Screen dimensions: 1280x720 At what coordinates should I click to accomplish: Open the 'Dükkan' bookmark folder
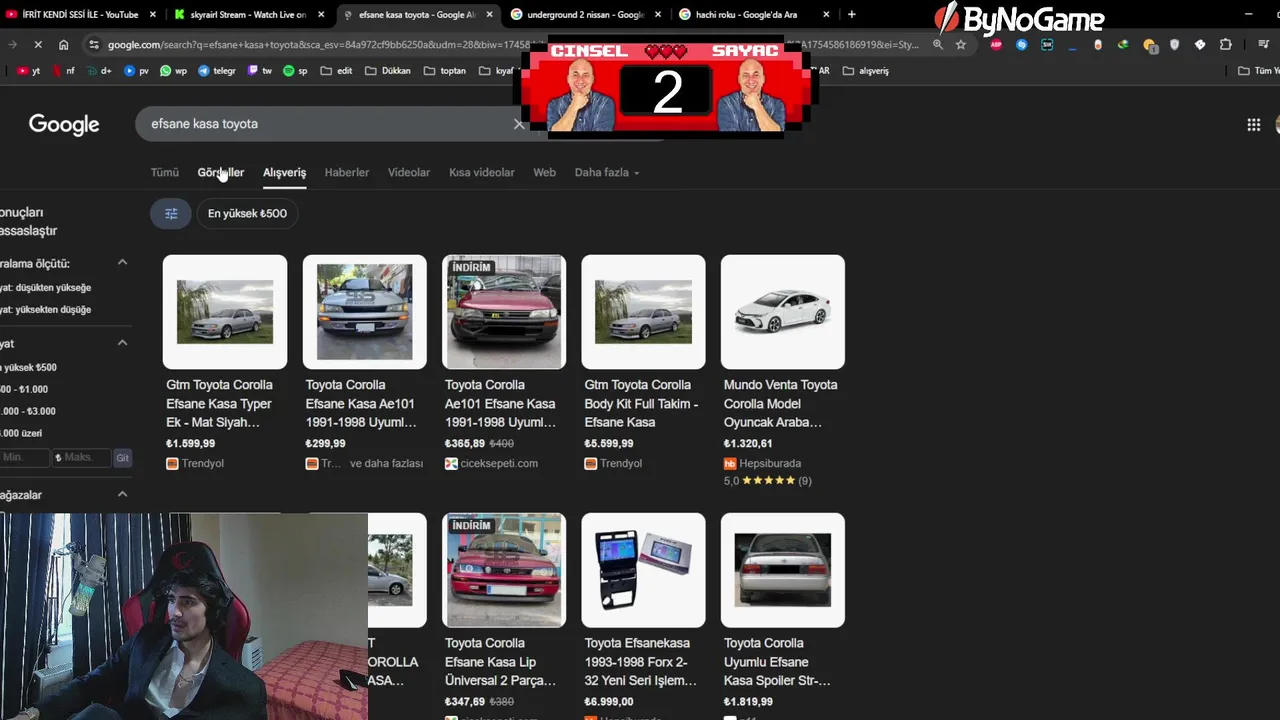point(387,71)
